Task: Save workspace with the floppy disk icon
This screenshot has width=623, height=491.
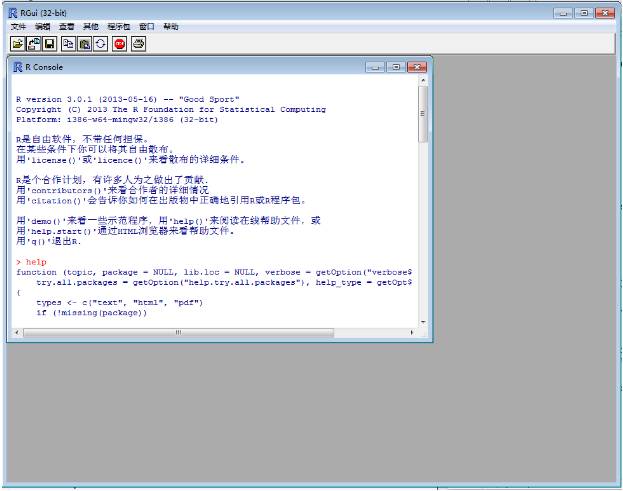Action: (49, 44)
